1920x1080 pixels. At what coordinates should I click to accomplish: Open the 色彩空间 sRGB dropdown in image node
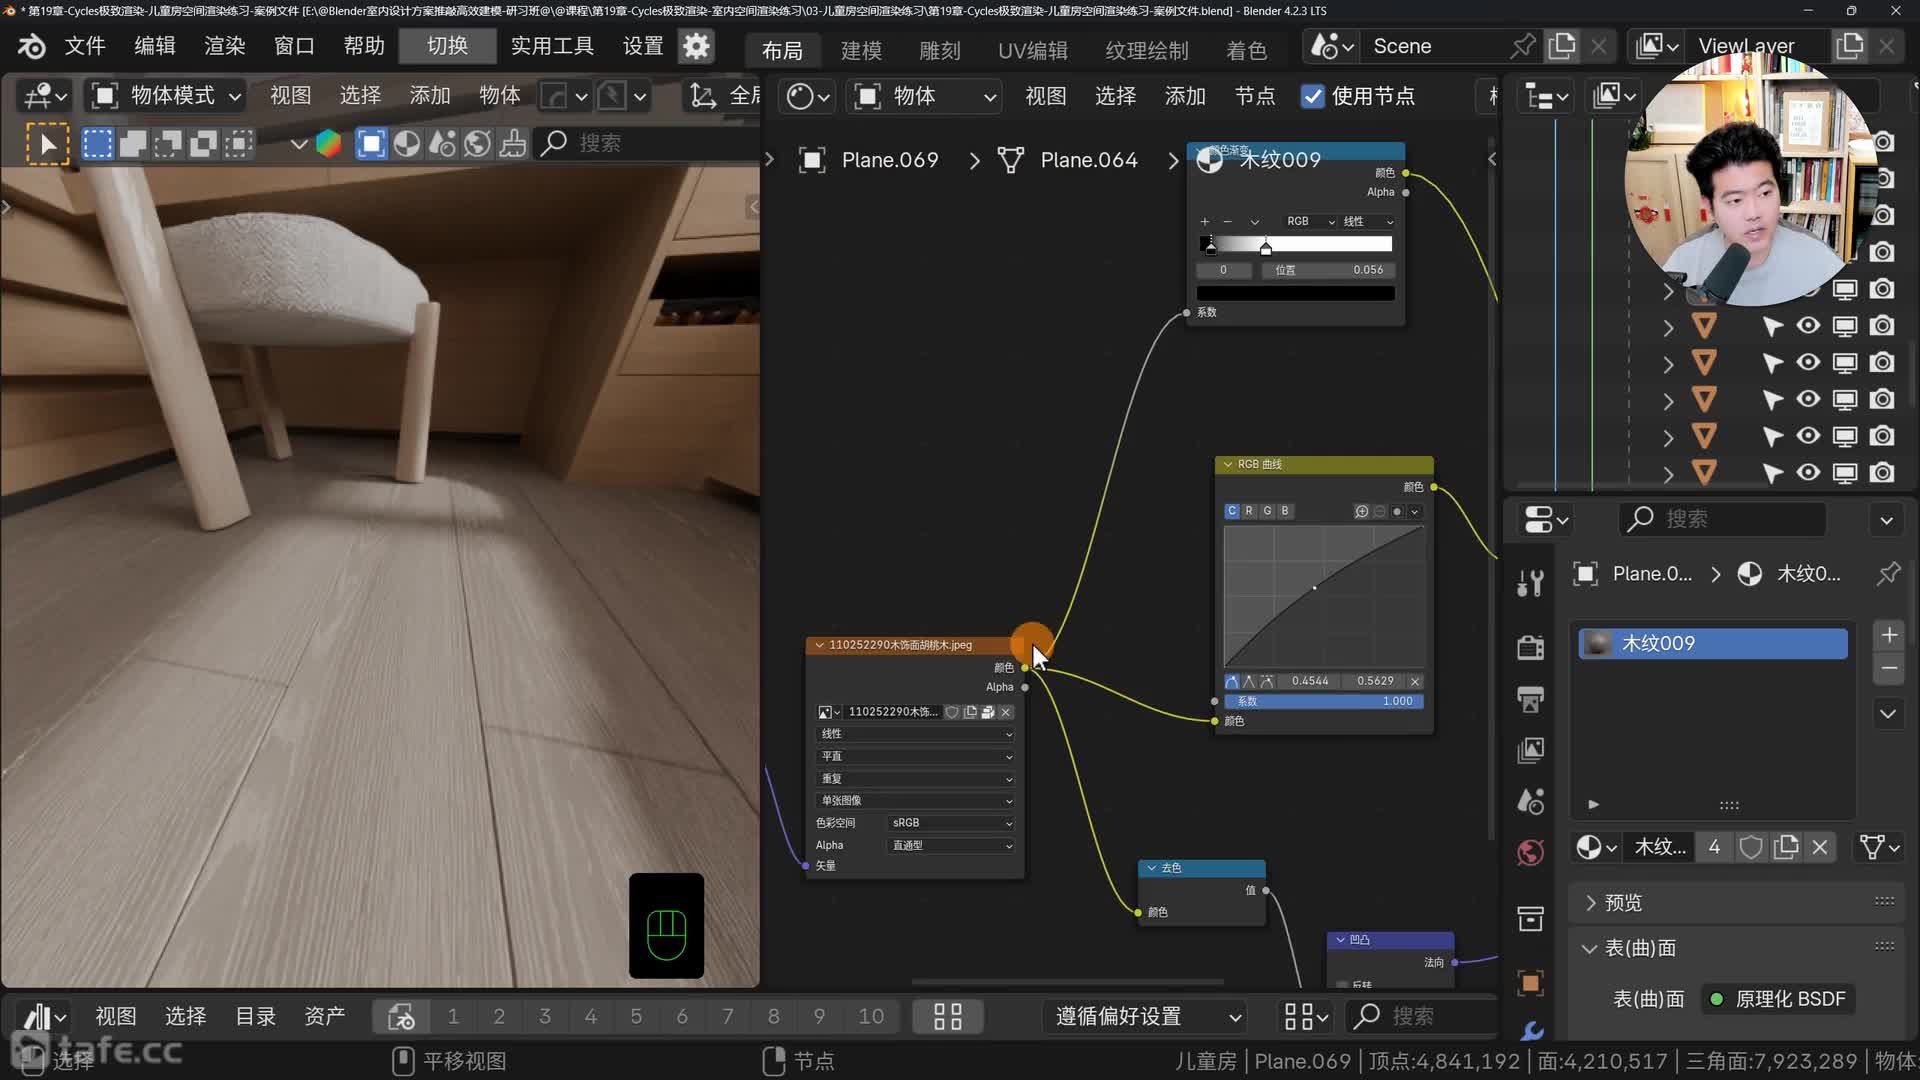(x=951, y=823)
